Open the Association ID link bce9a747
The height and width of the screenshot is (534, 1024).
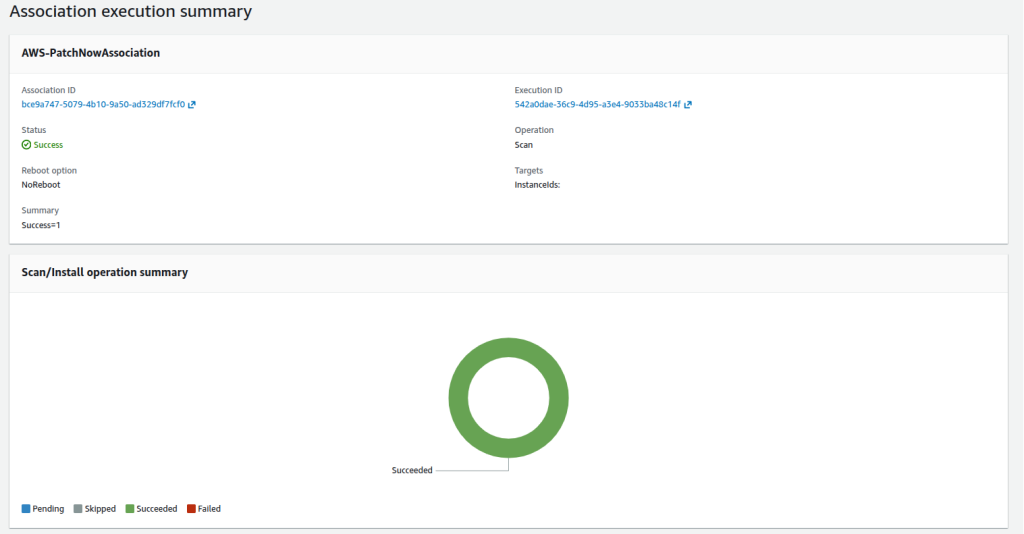103,104
